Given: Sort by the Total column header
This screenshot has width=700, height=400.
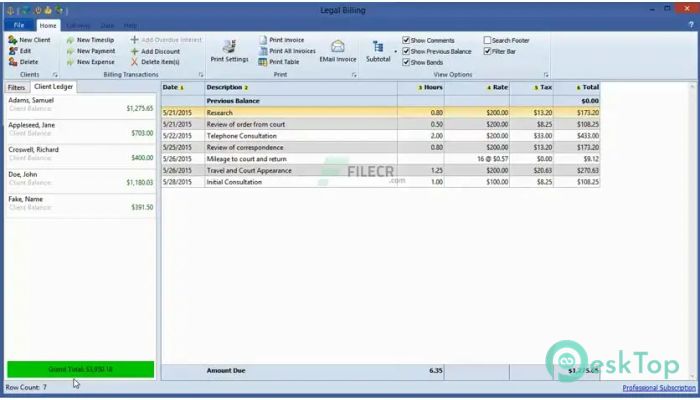Looking at the screenshot, I should pyautogui.click(x=577, y=88).
